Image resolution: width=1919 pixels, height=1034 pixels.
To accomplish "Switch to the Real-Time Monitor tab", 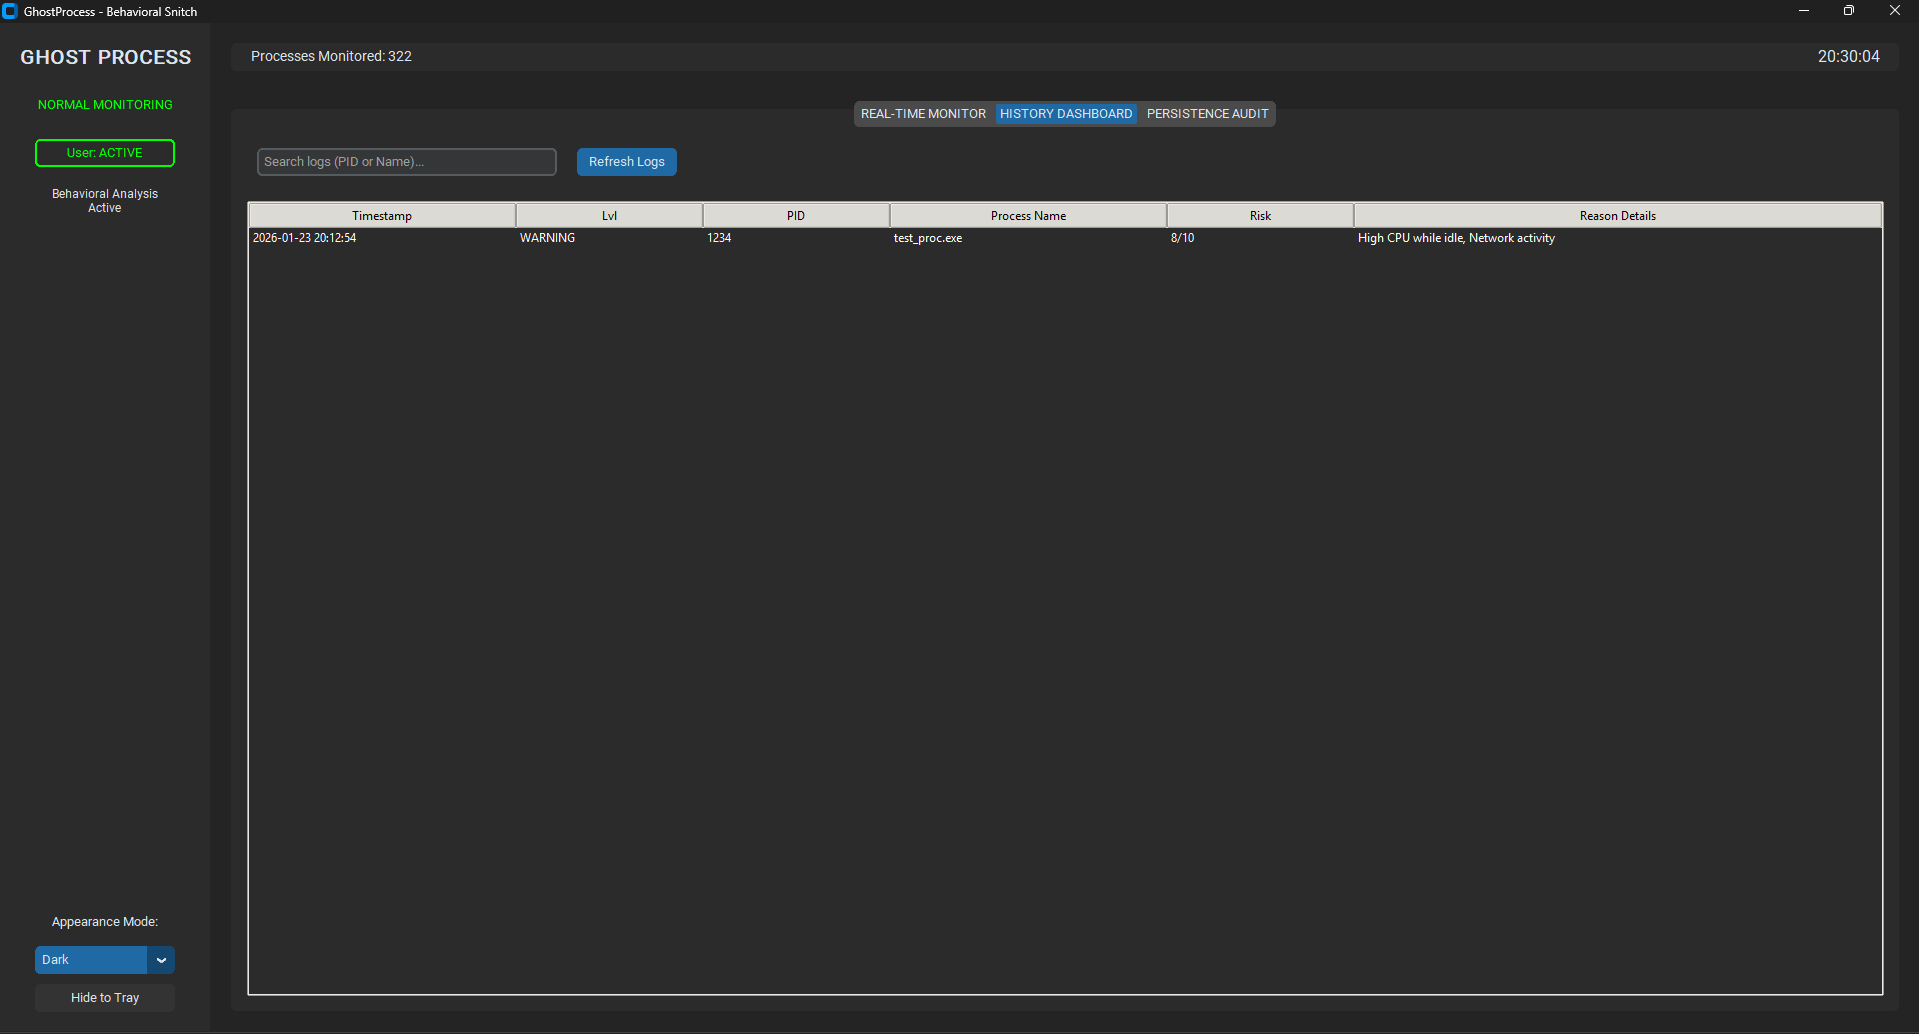I will (923, 114).
